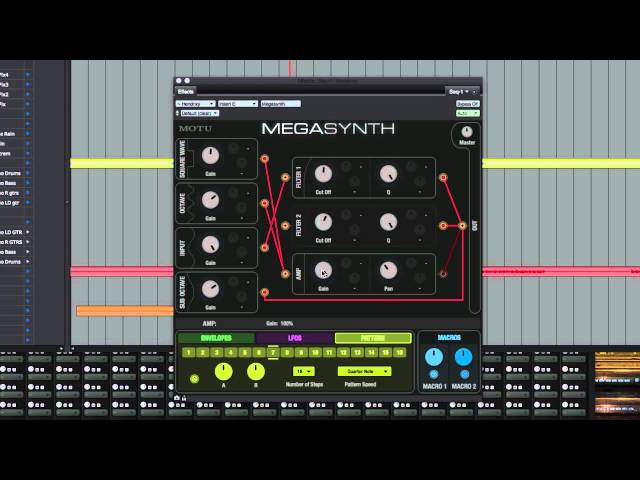Viewport: 640px width, 480px height.
Task: Toggle pattern step 16
Action: pos(400,352)
